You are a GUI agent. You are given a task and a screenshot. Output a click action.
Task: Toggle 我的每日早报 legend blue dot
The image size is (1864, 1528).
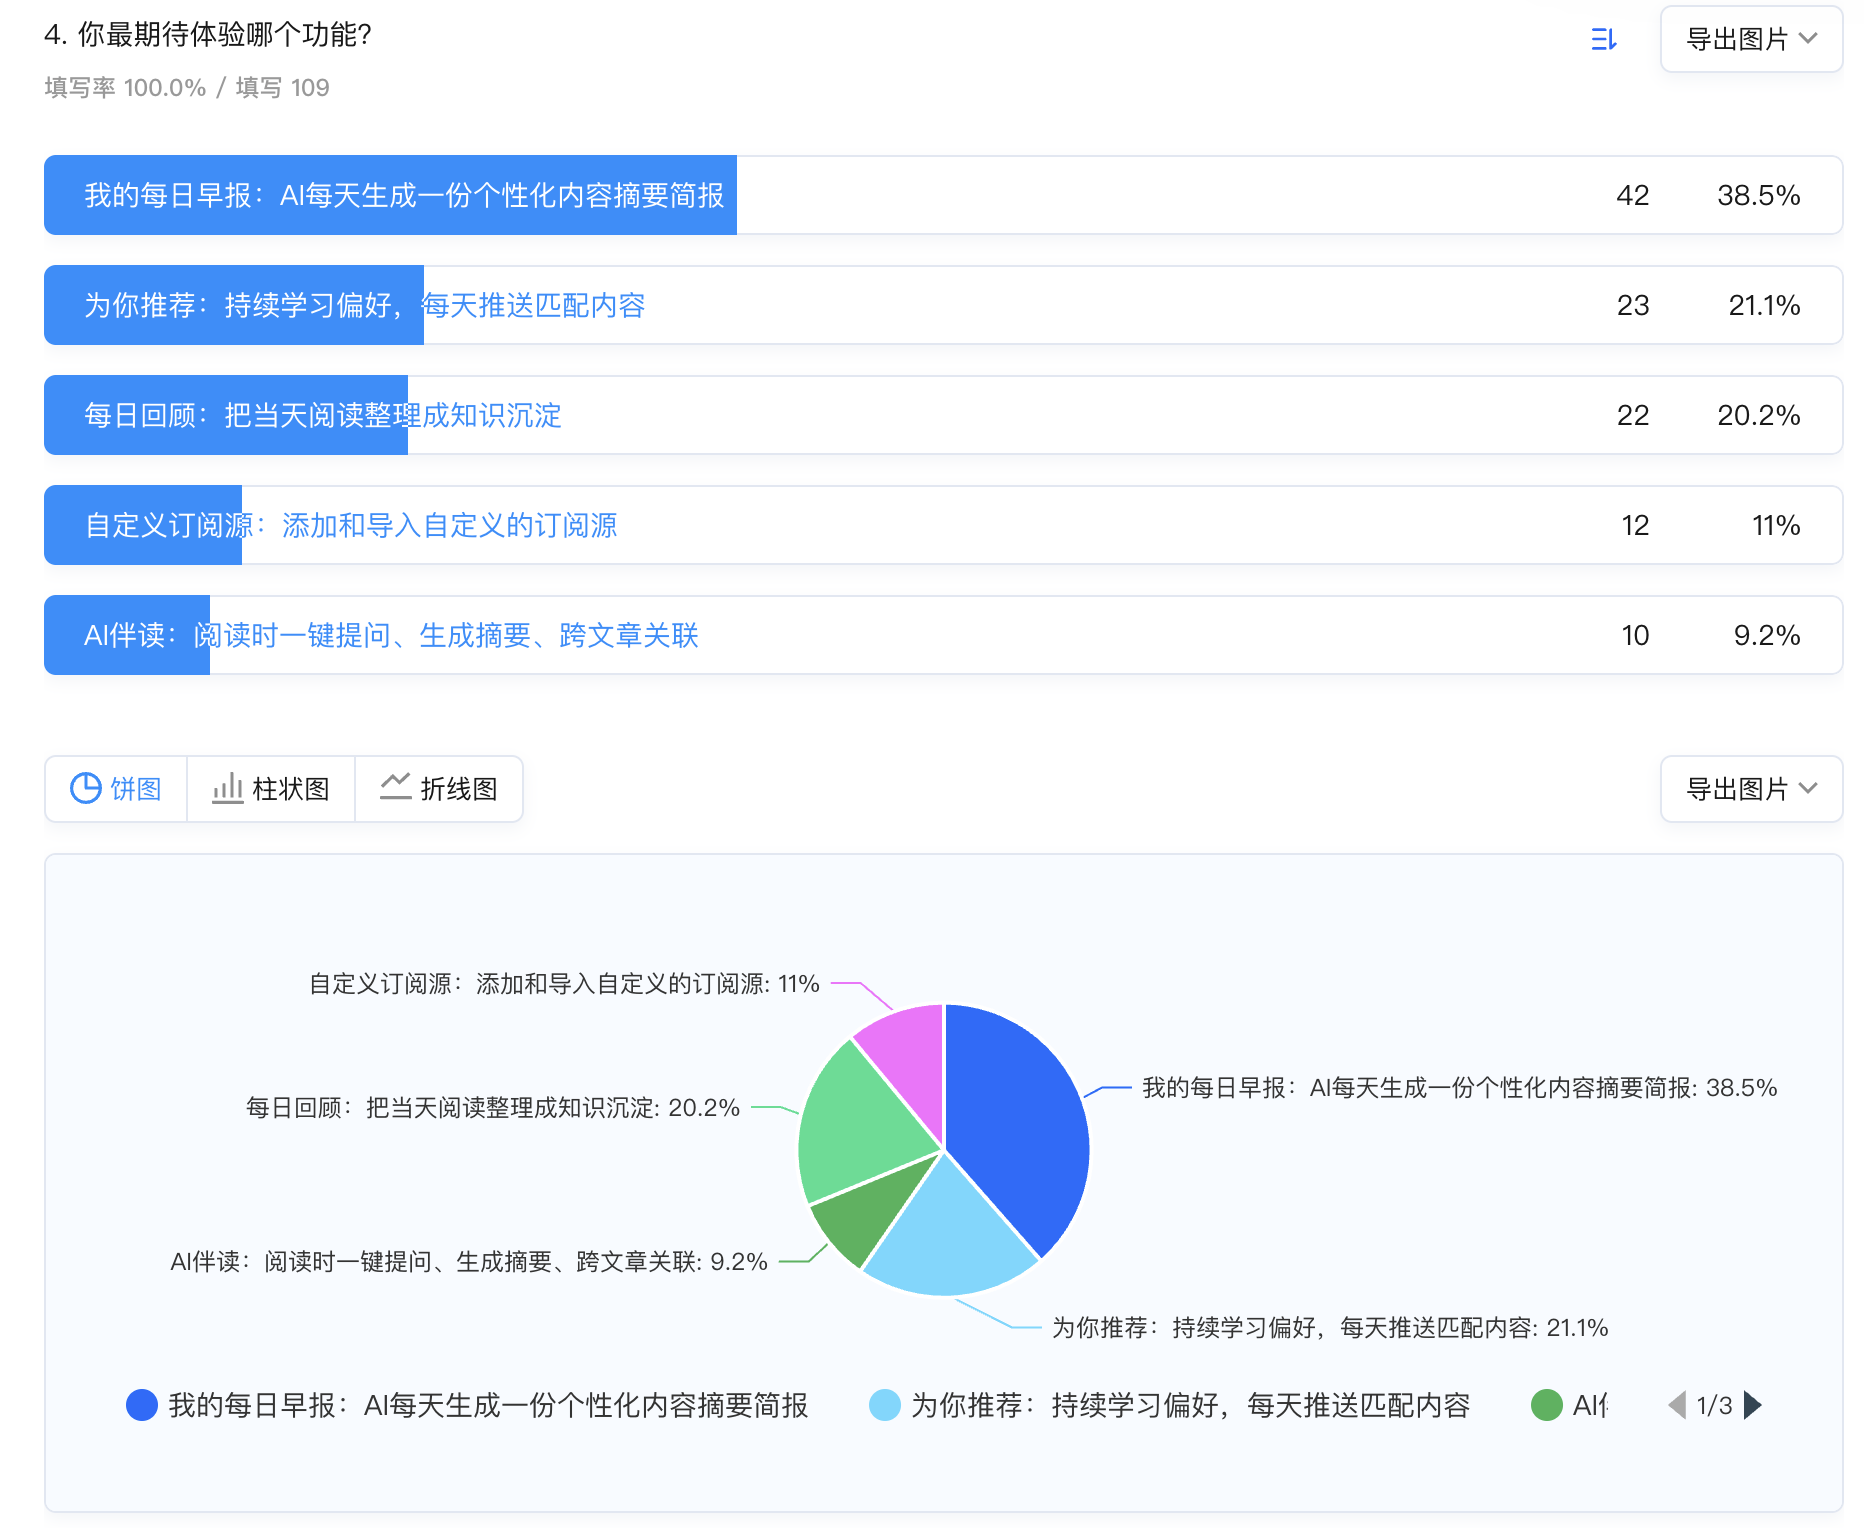[142, 1405]
